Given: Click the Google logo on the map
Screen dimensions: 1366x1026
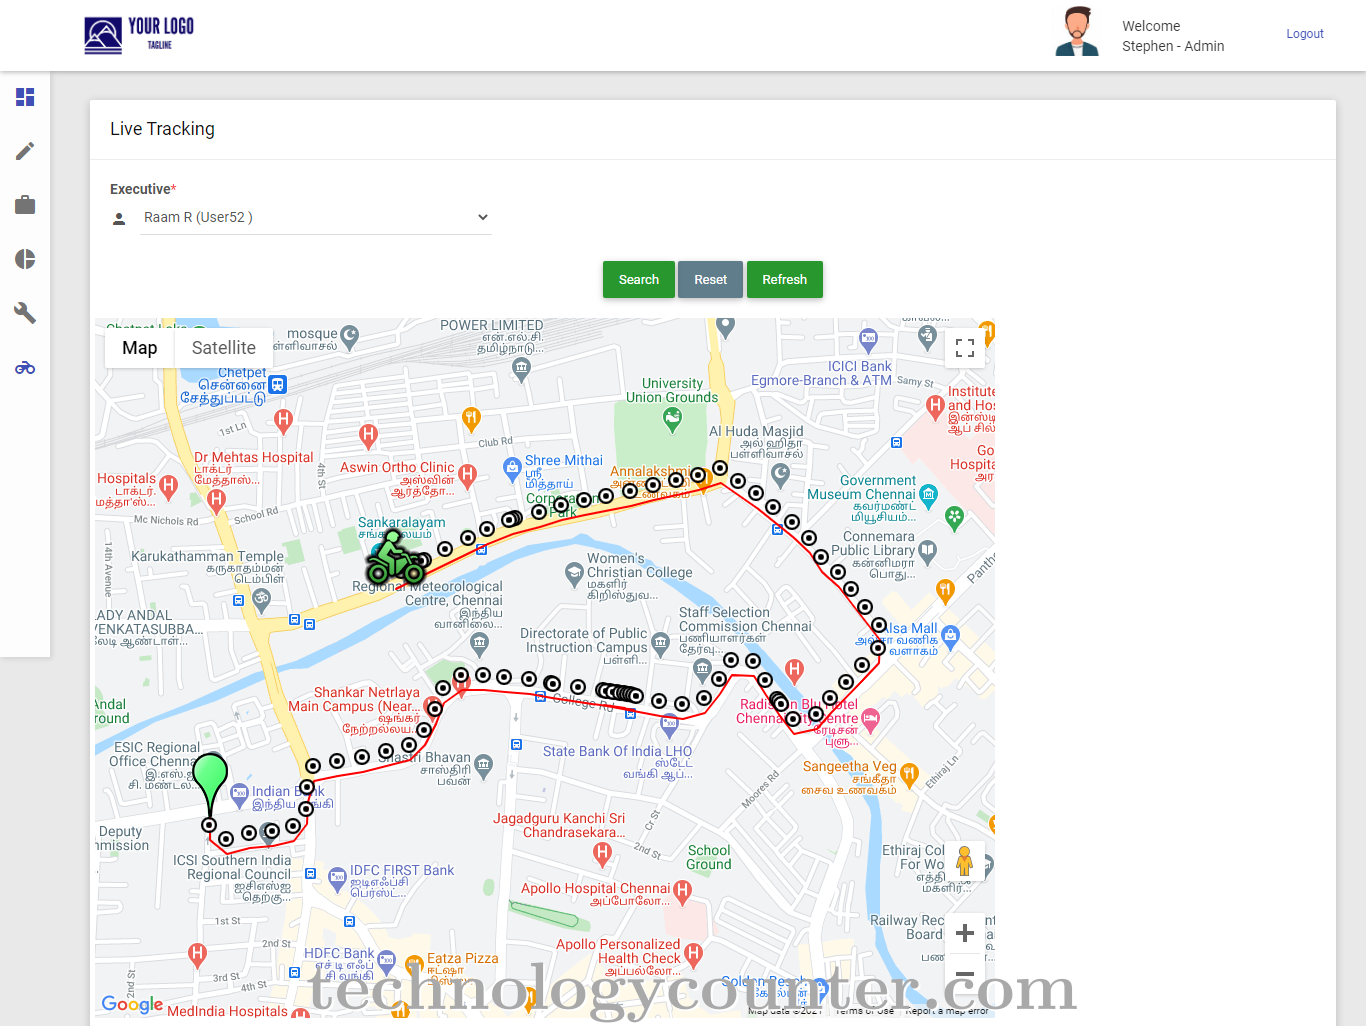Looking at the screenshot, I should (132, 1004).
